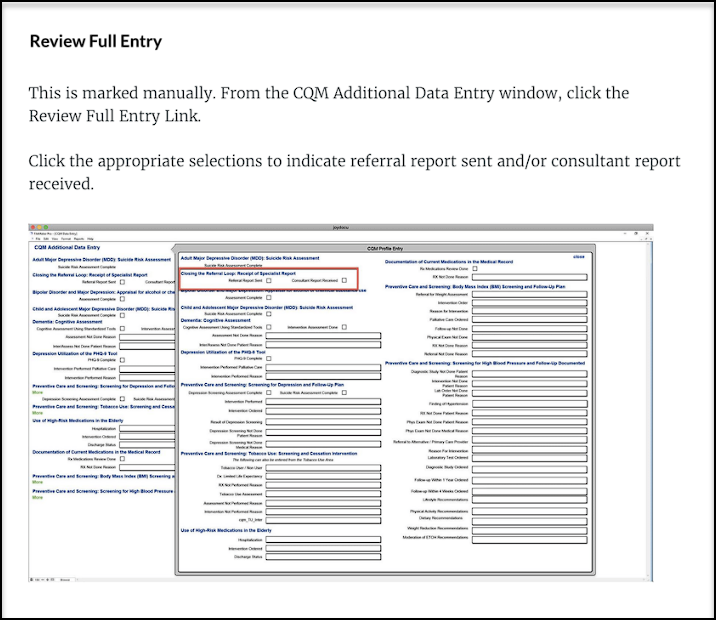
Task: Click Tobacco User / Non User field
Action: pos(323,468)
